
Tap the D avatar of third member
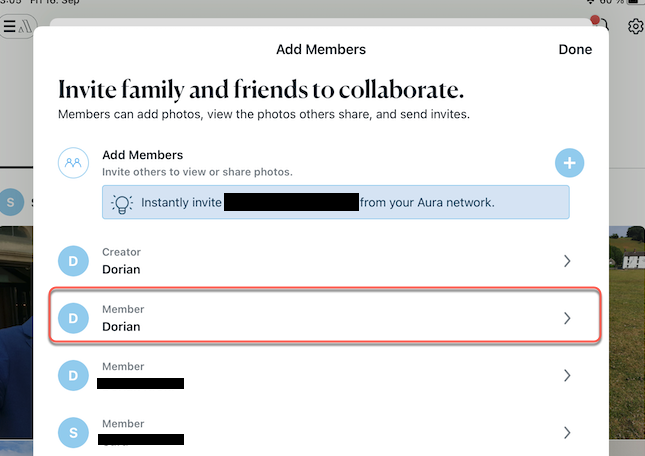pyautogui.click(x=73, y=375)
